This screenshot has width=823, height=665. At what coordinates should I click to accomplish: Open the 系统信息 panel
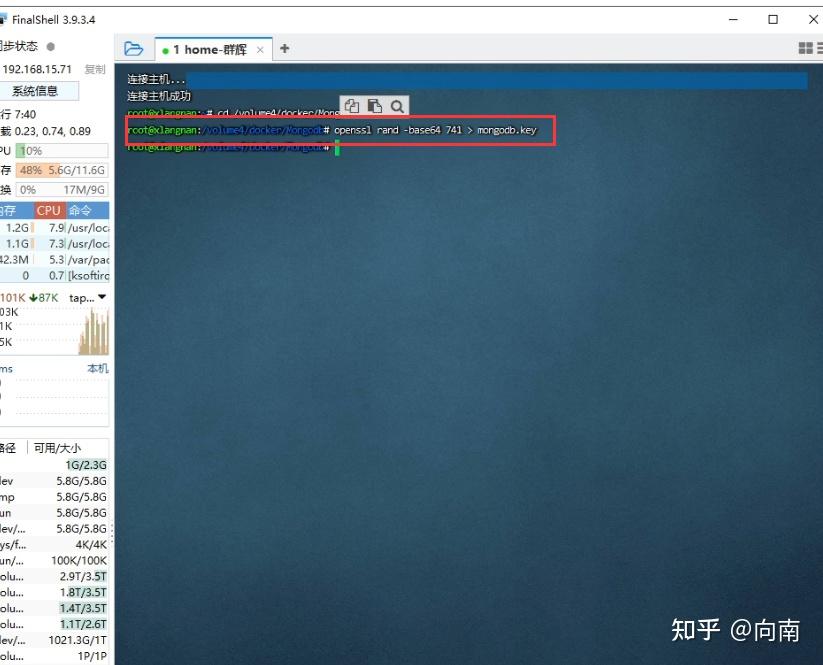click(38, 90)
